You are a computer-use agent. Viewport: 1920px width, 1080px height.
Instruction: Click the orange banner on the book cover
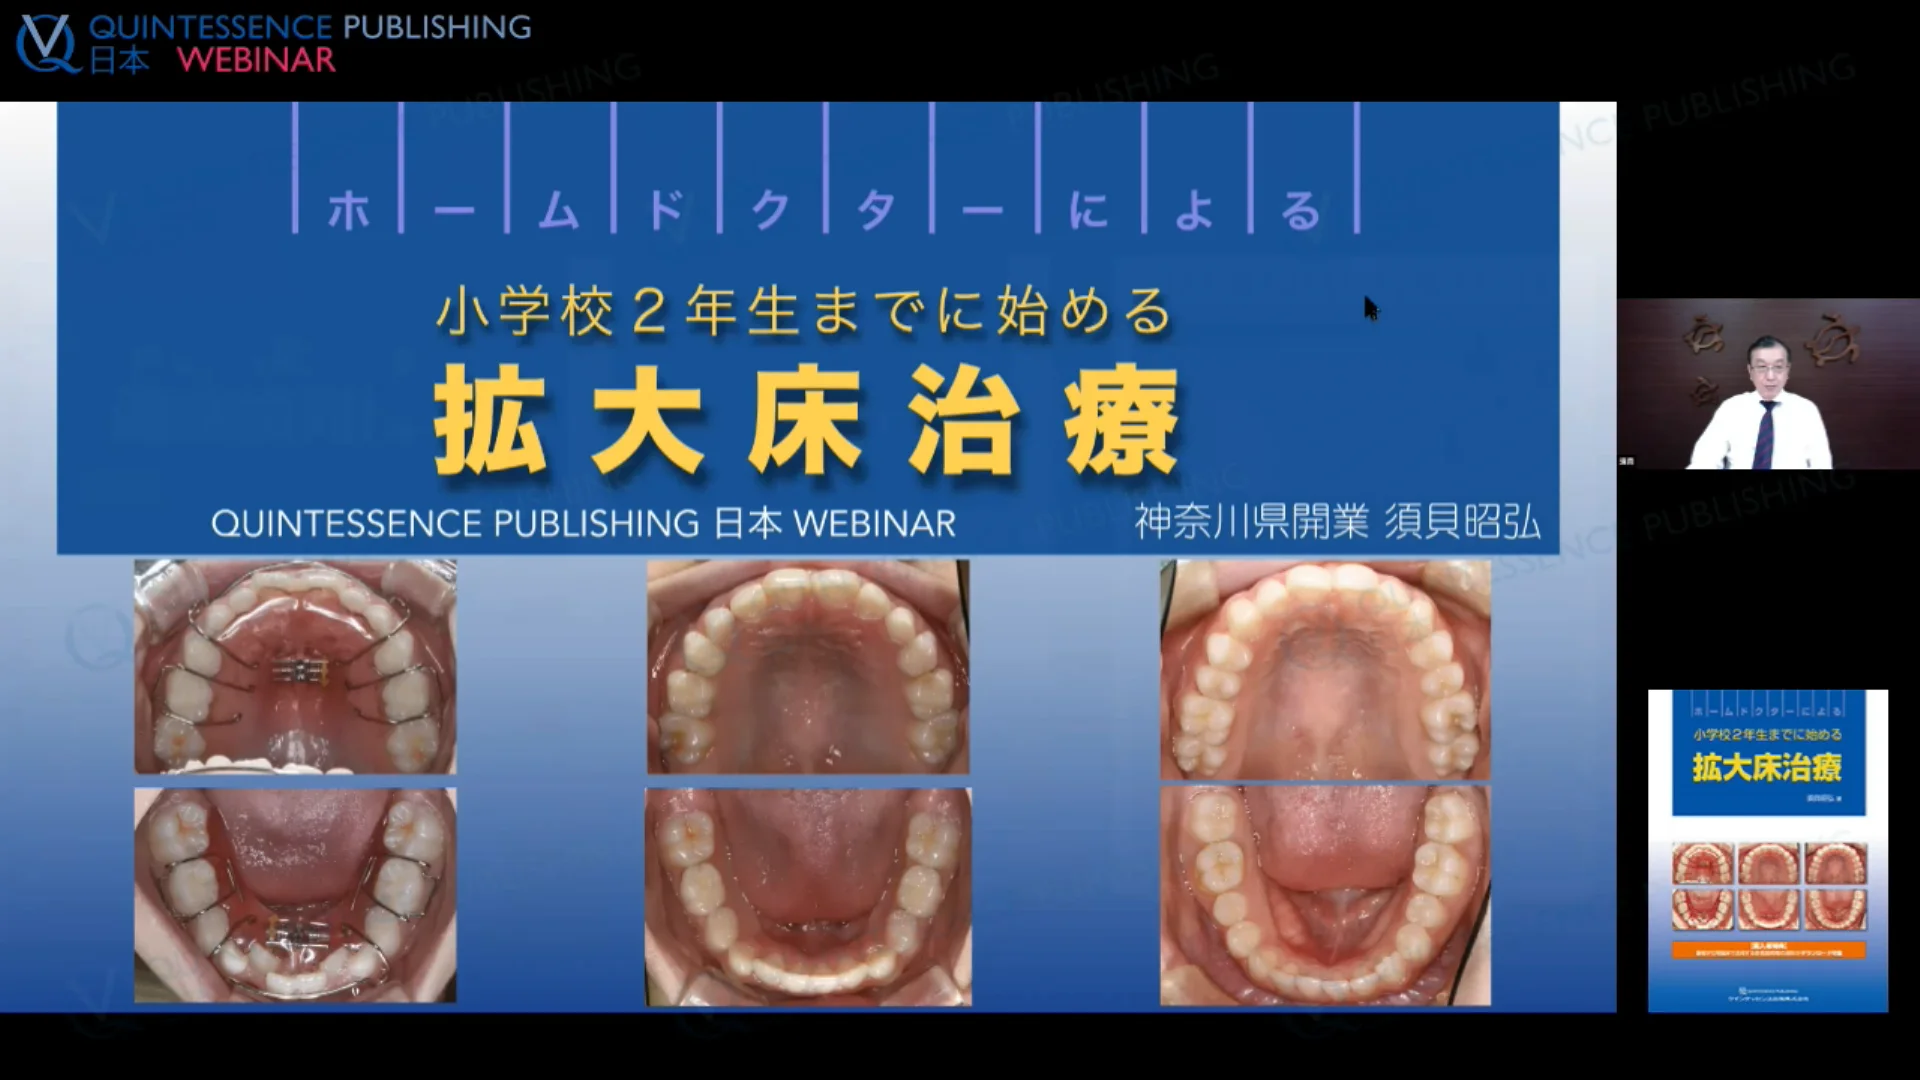pos(1768,950)
